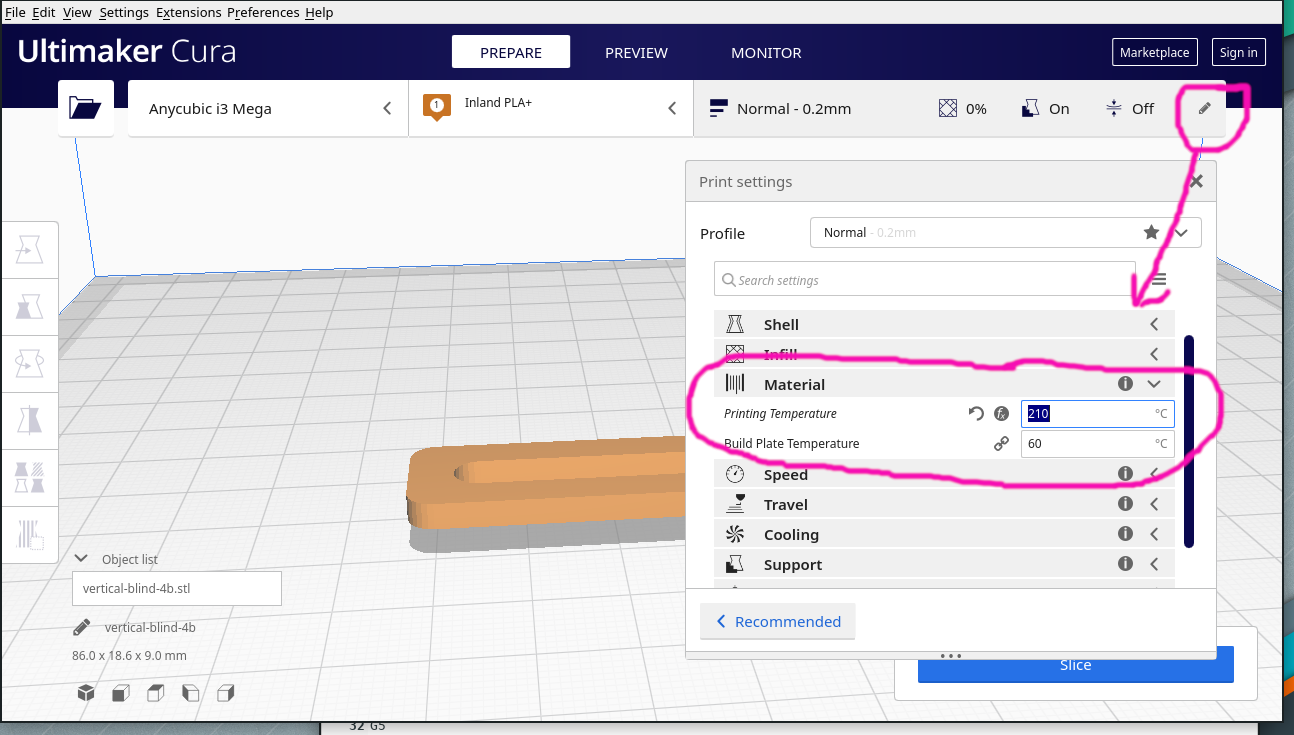Click the Printing Temperature 210 field
This screenshot has height=735, width=1294.
[x=1097, y=413]
